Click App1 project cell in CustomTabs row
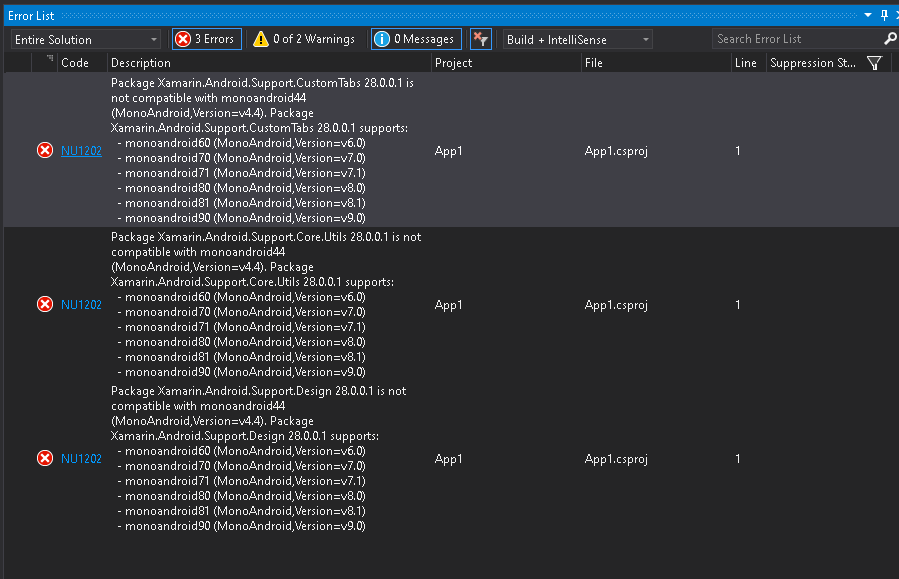The image size is (899, 579). coord(448,151)
